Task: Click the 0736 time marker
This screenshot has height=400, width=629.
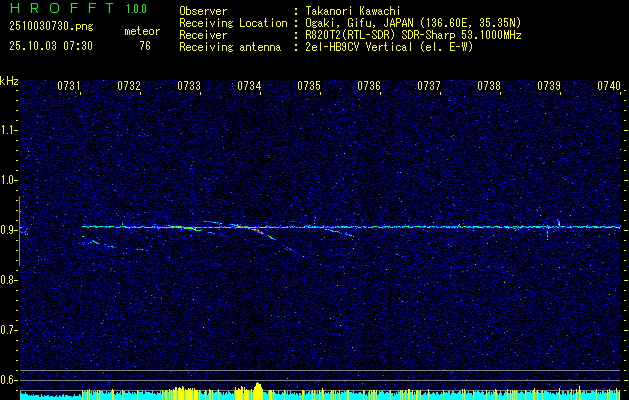Action: (x=369, y=85)
